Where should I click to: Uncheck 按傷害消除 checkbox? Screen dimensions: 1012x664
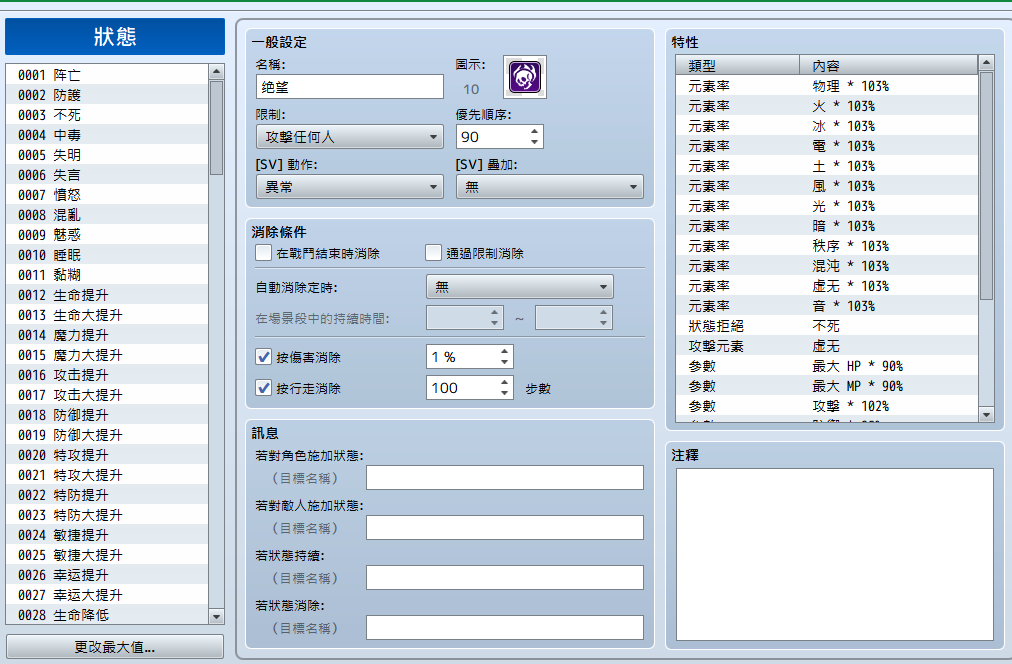tap(263, 357)
